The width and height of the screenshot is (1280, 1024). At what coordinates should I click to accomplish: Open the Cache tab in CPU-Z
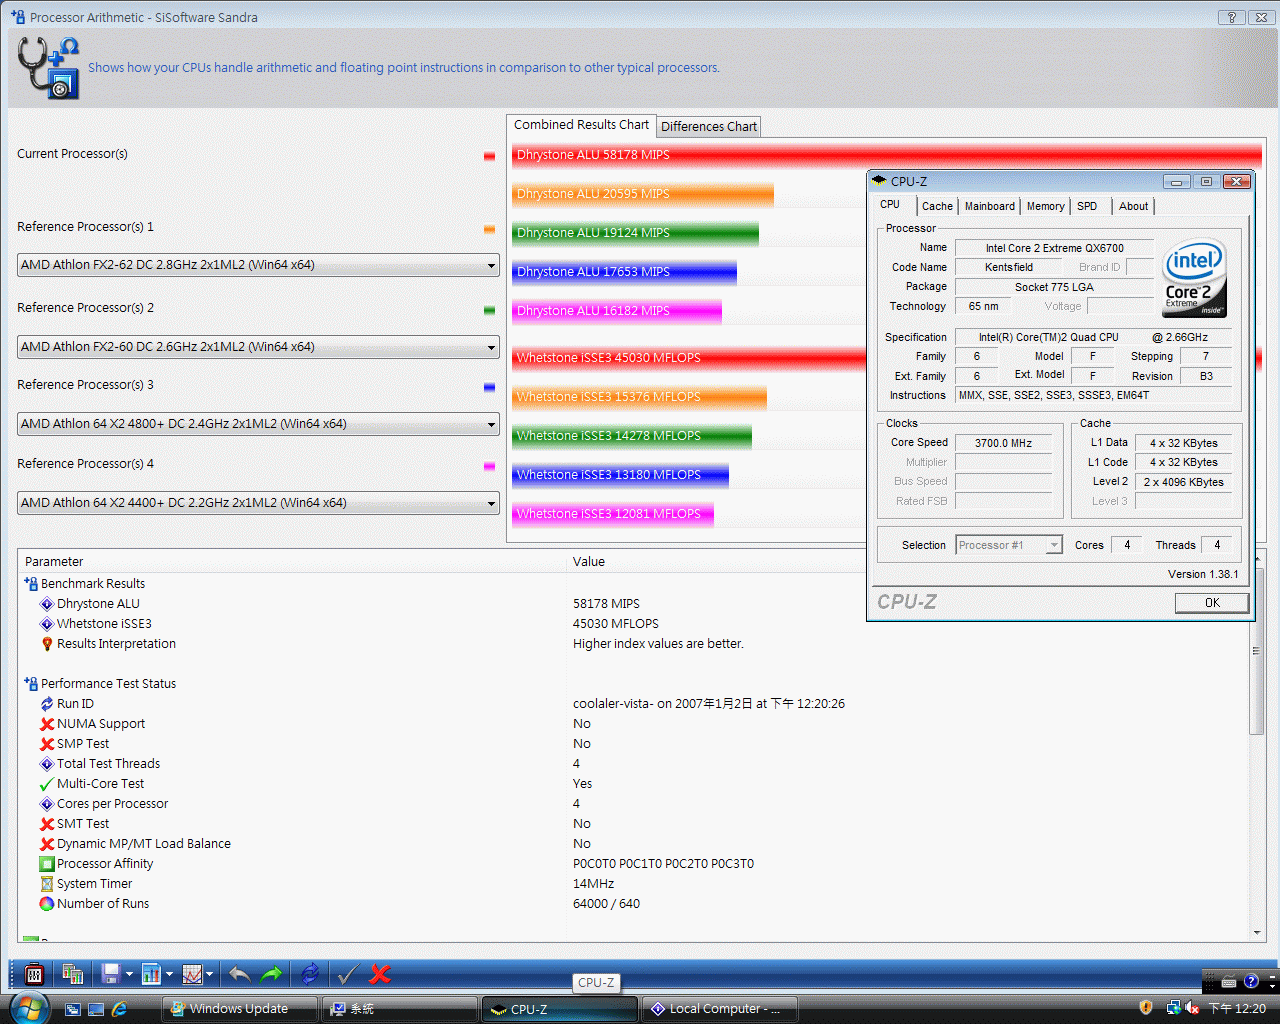[x=937, y=206]
